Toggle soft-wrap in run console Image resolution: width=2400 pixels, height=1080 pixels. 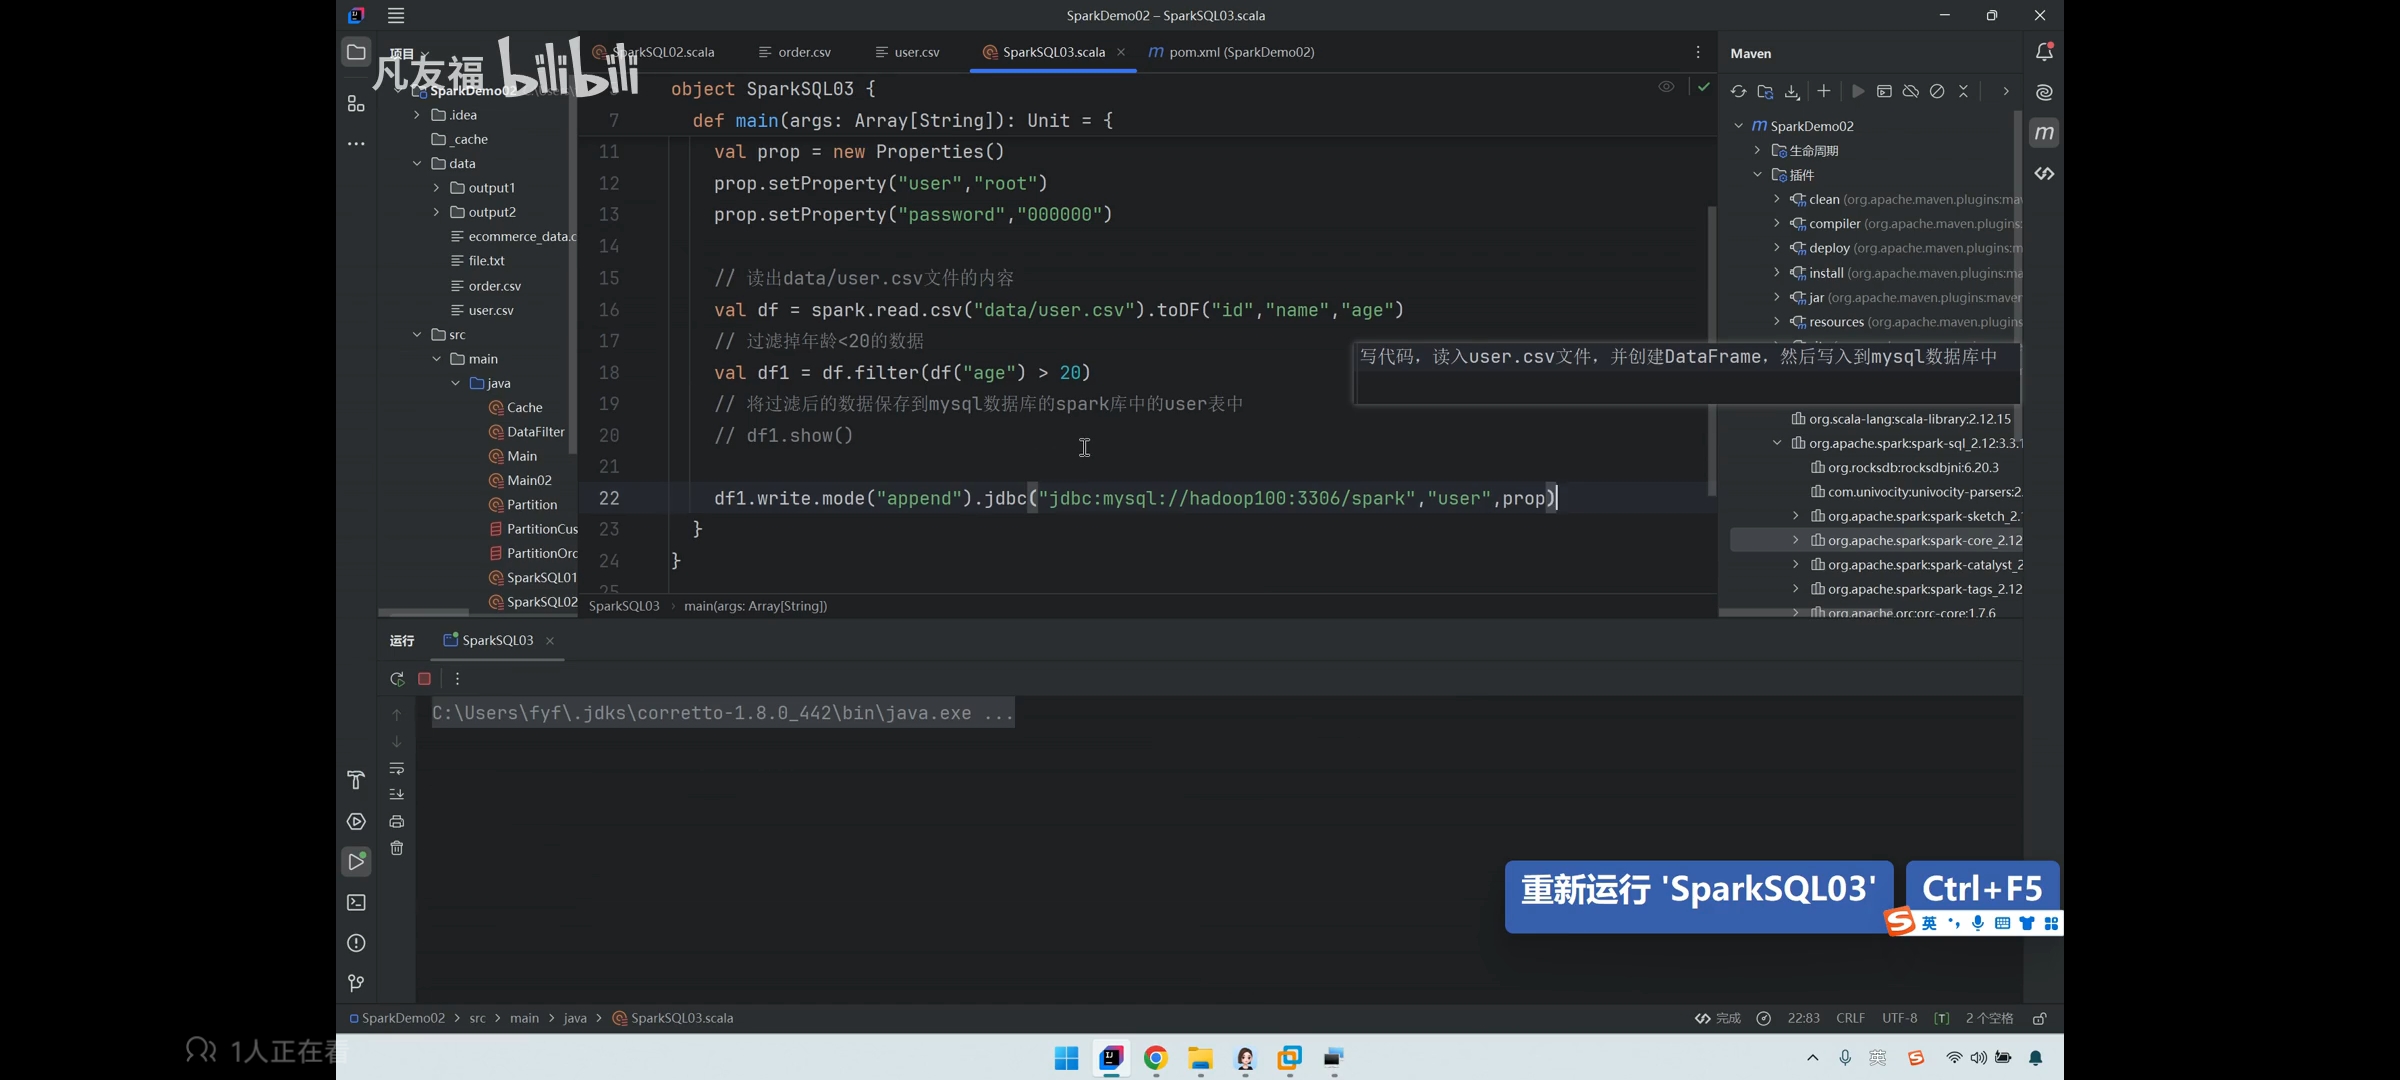coord(397,768)
